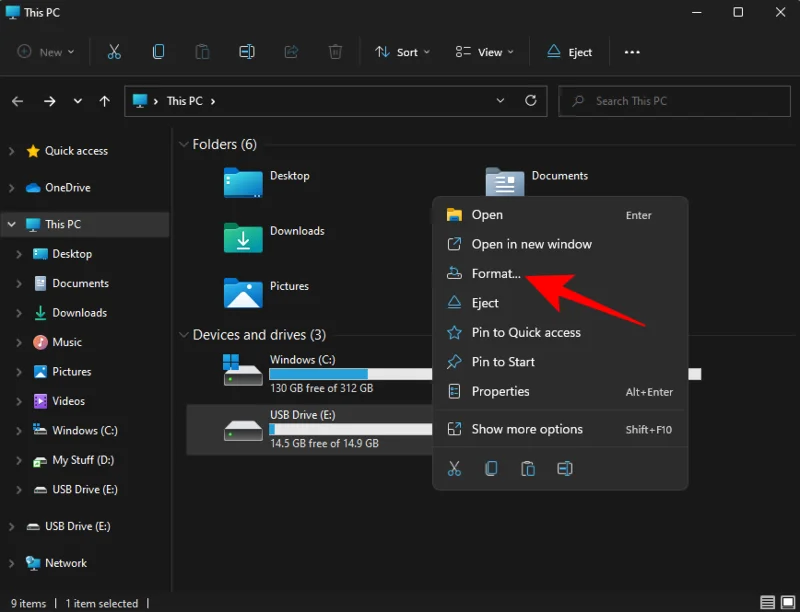The image size is (800, 612).
Task: Click the Copy icon in the toolbar
Action: pyautogui.click(x=158, y=51)
